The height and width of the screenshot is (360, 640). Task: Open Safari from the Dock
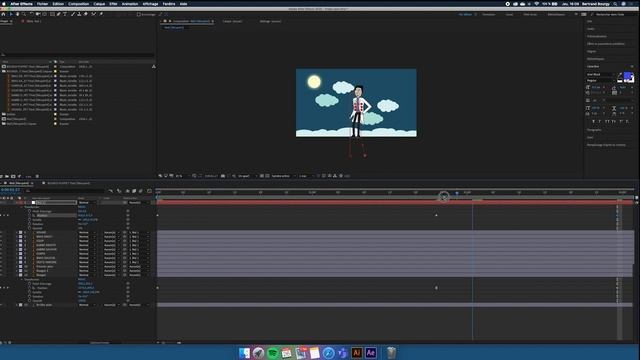coord(328,353)
